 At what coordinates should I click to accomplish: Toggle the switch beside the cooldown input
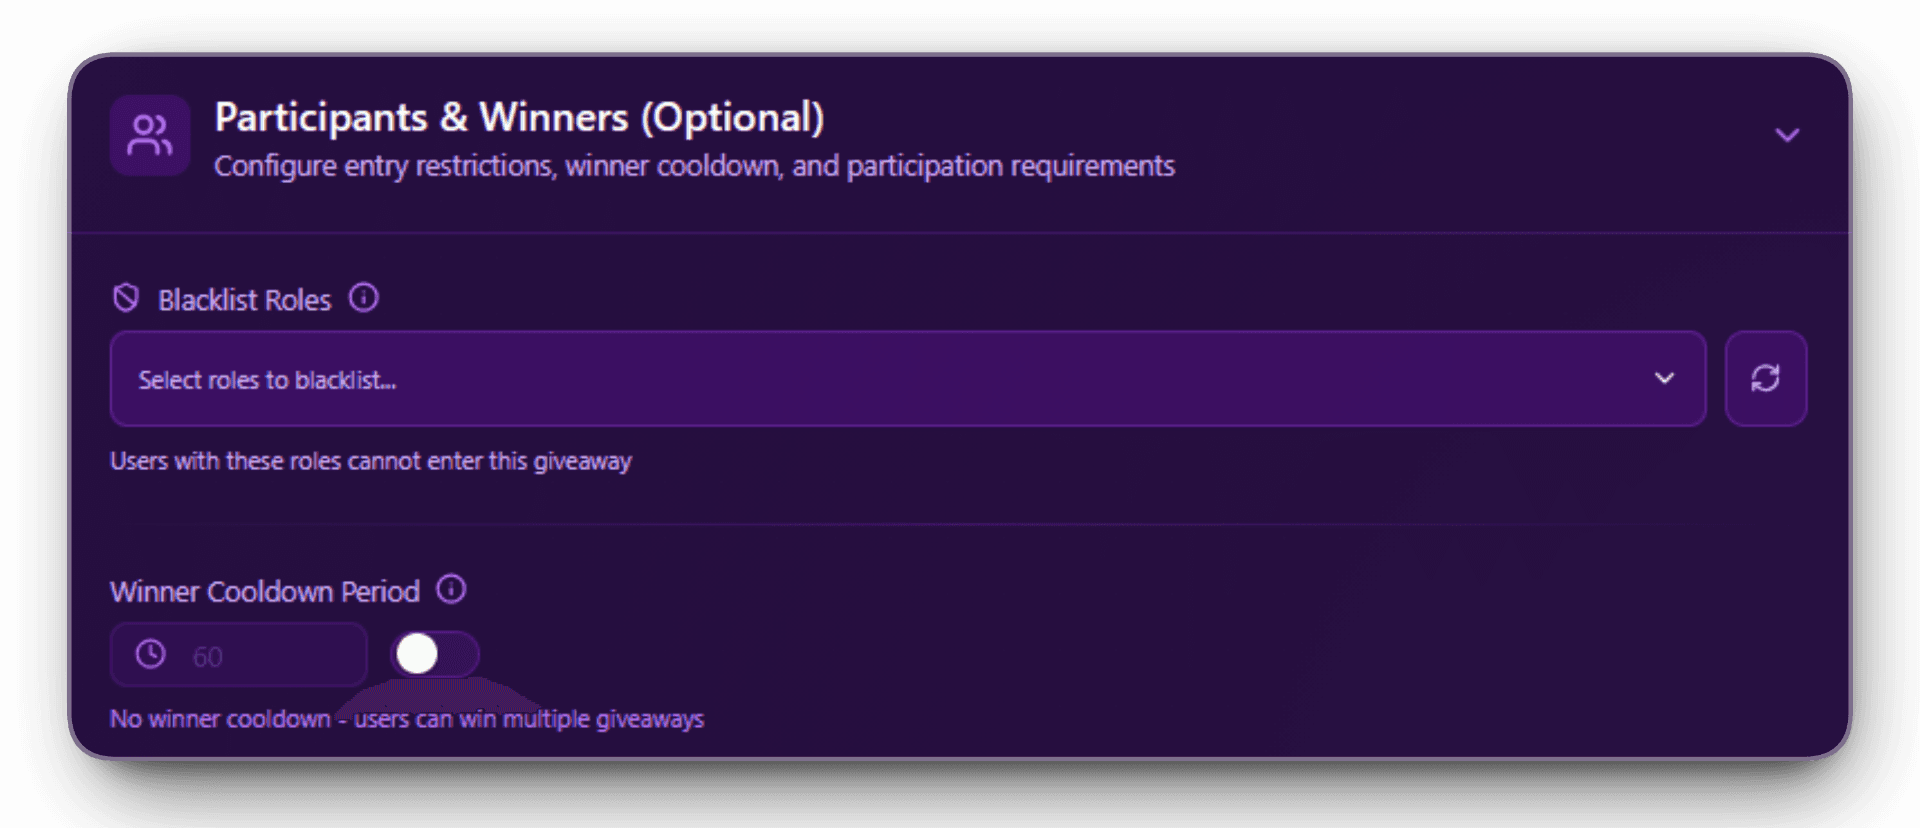point(433,654)
